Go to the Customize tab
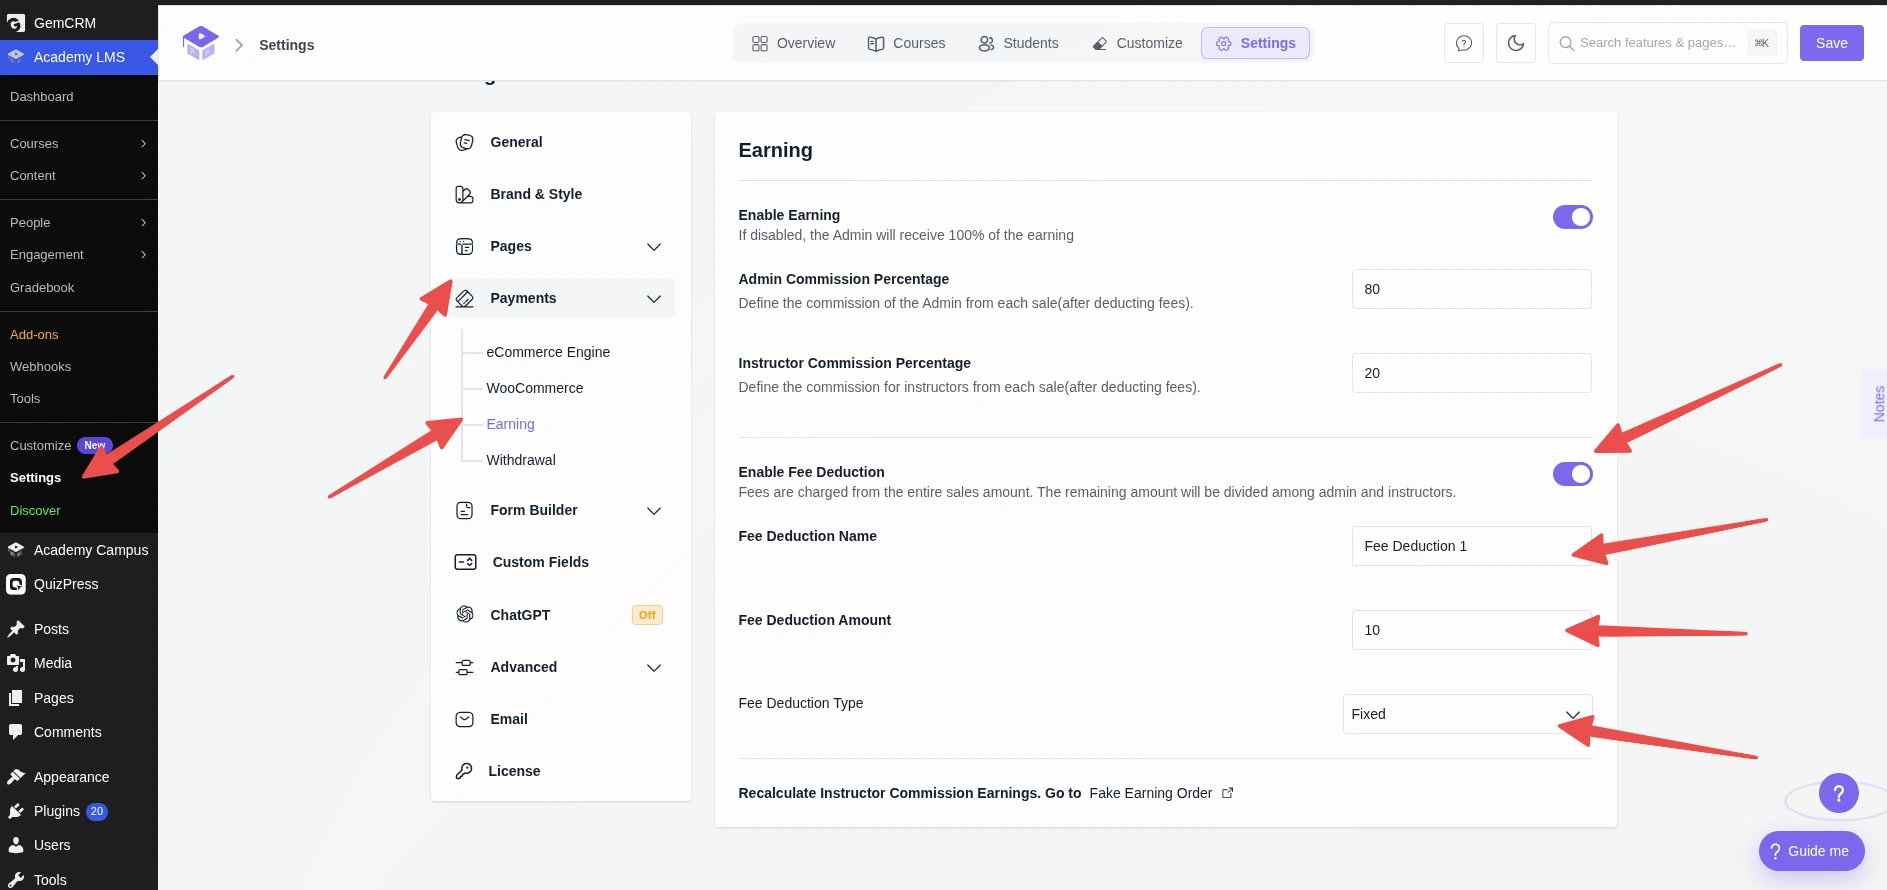 (1137, 43)
